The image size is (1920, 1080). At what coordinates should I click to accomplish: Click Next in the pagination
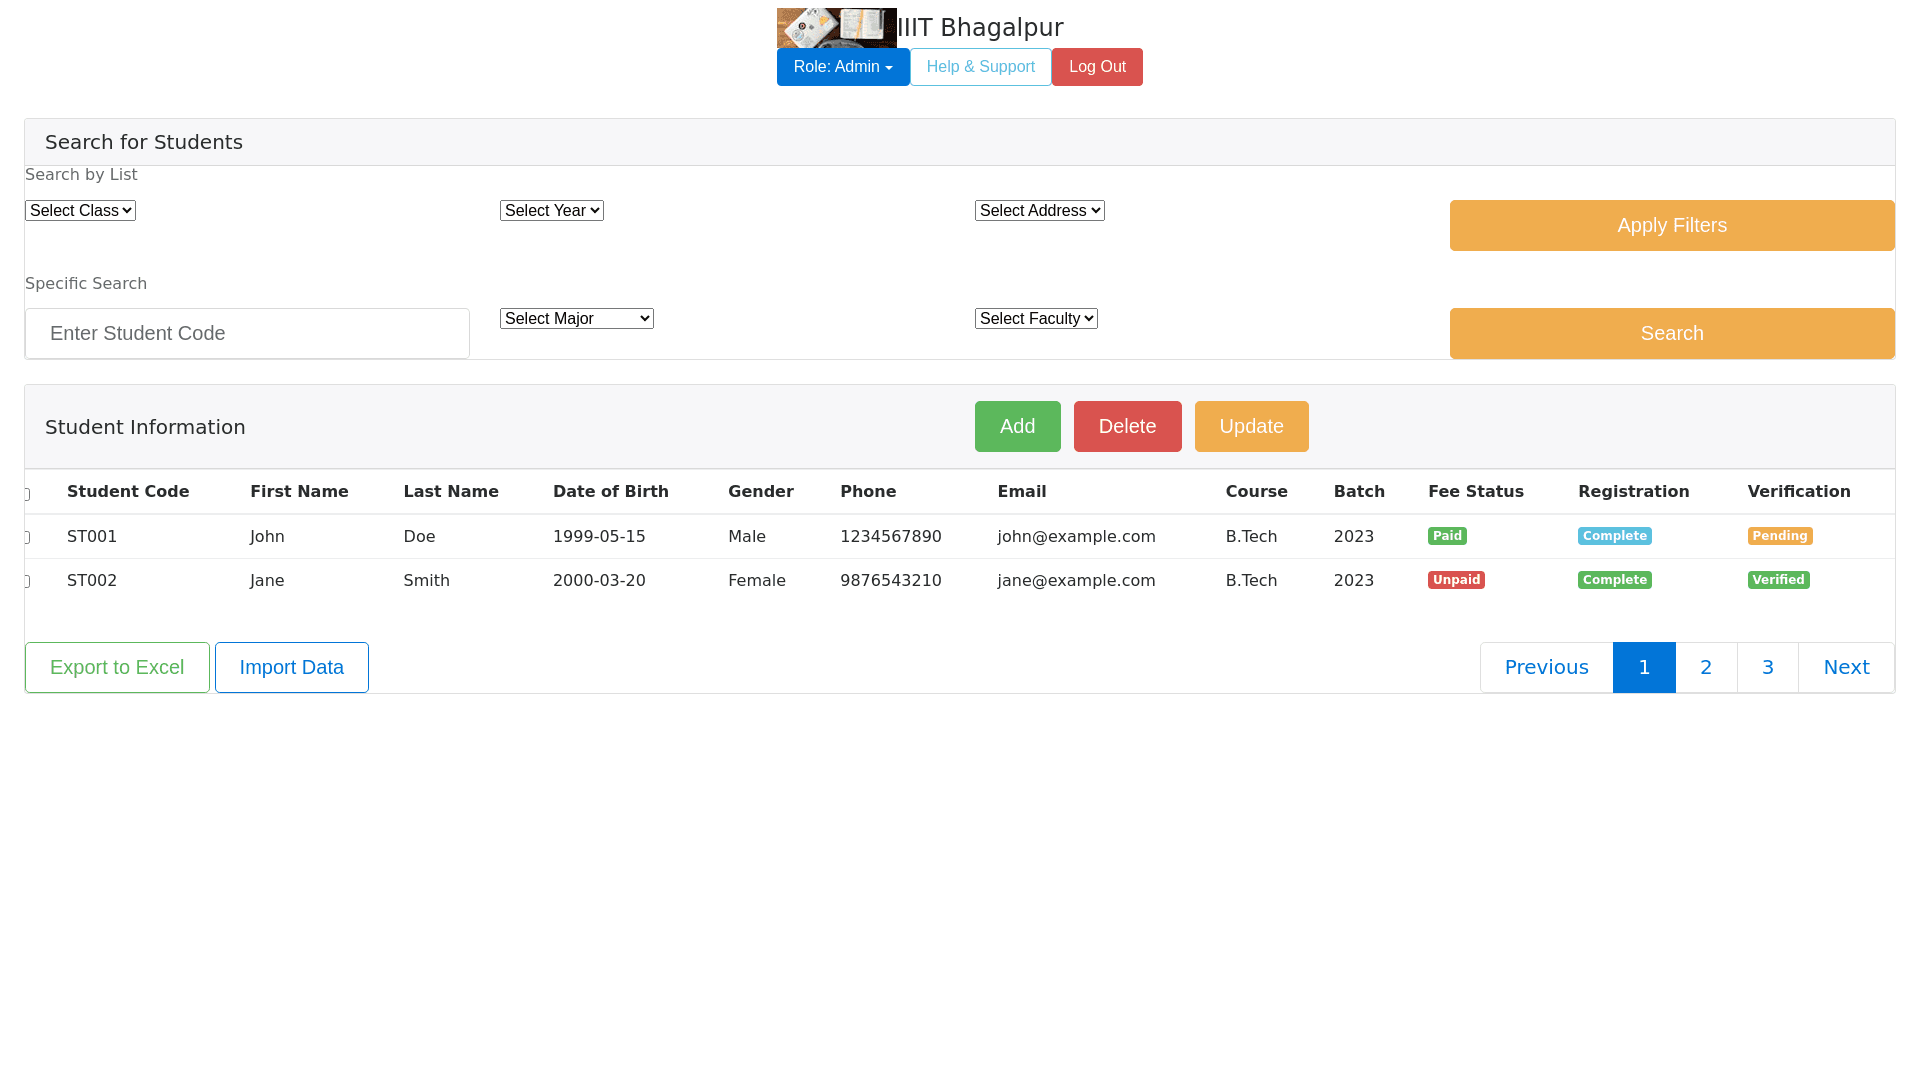coord(1846,668)
